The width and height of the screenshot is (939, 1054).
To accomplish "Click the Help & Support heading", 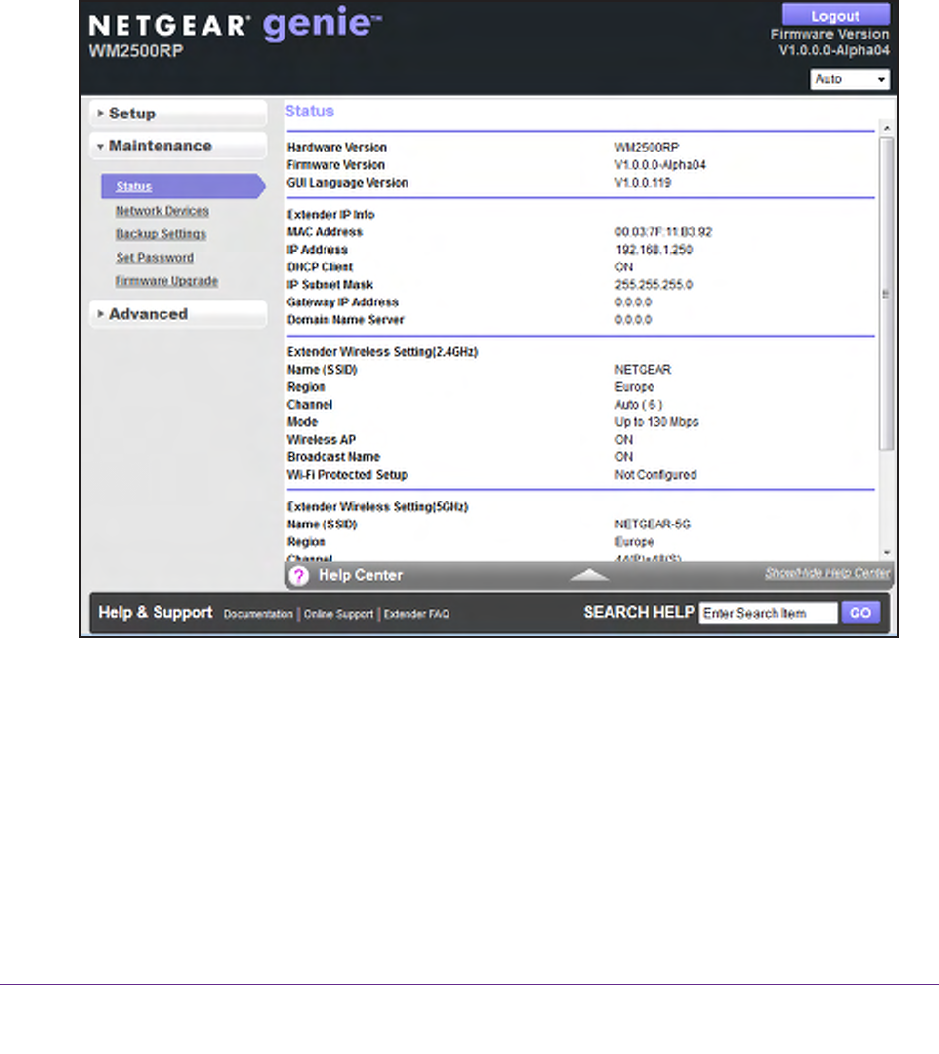I will (x=155, y=612).
